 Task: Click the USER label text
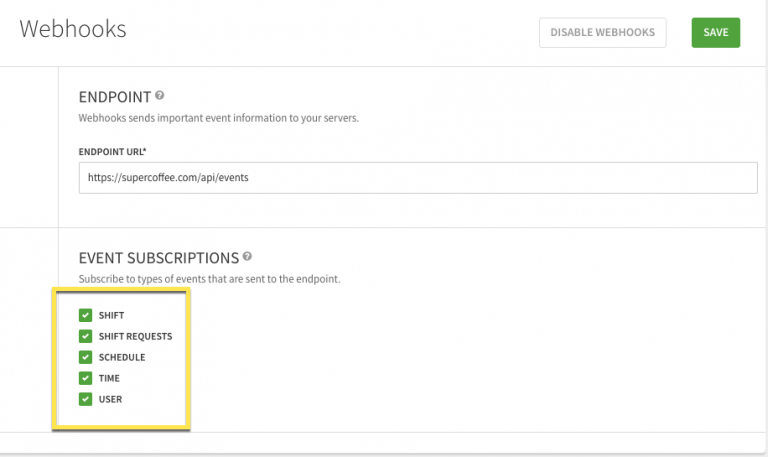110,400
